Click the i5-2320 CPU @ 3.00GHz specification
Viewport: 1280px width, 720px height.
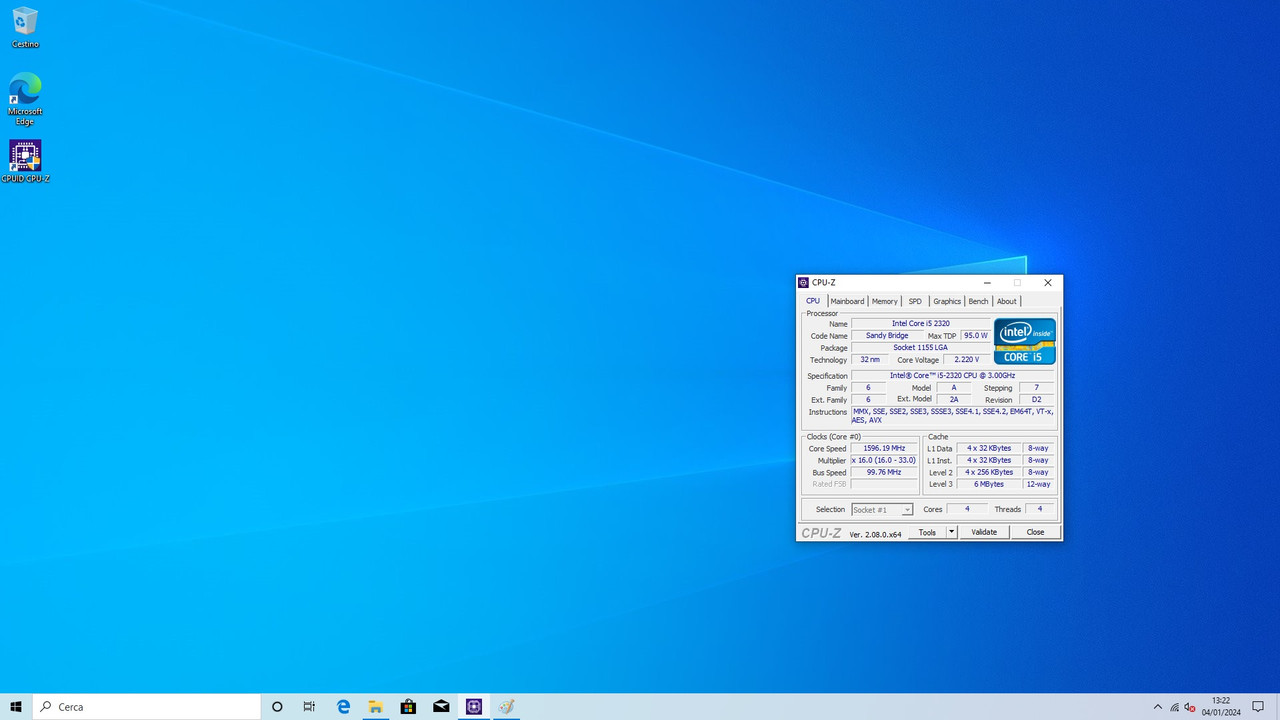pyautogui.click(x=952, y=376)
